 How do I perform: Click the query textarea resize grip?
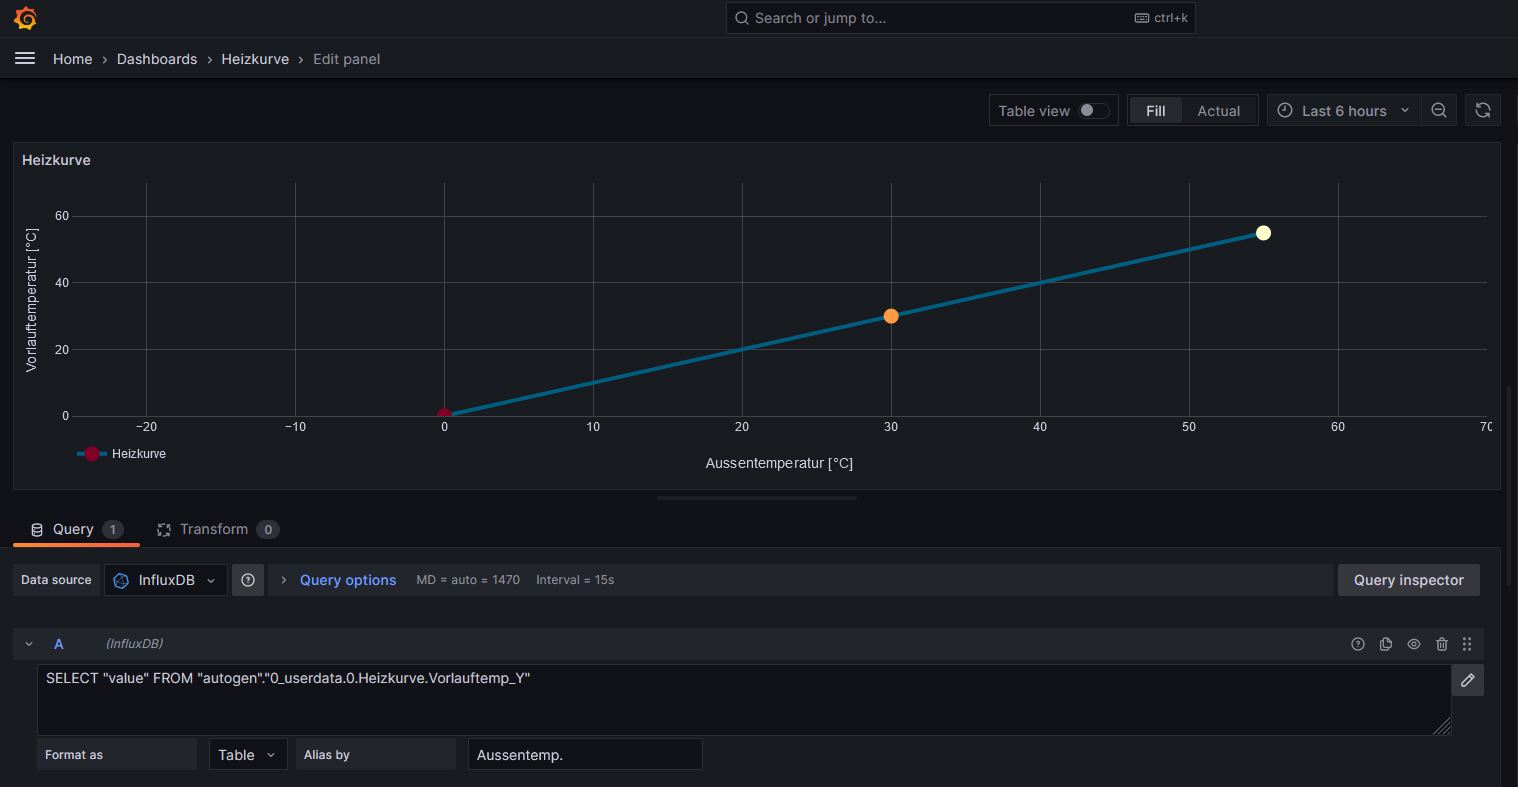click(1442, 726)
